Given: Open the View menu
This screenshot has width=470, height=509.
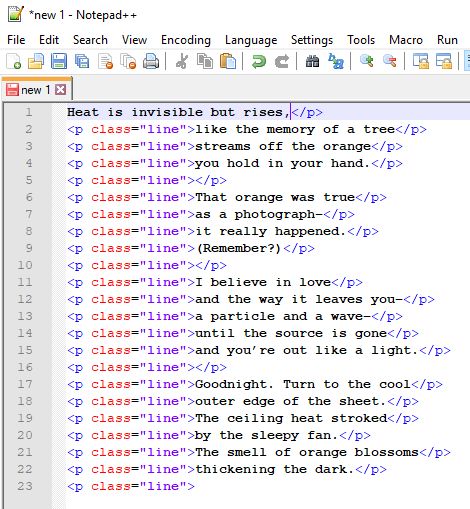Looking at the screenshot, I should [x=134, y=40].
